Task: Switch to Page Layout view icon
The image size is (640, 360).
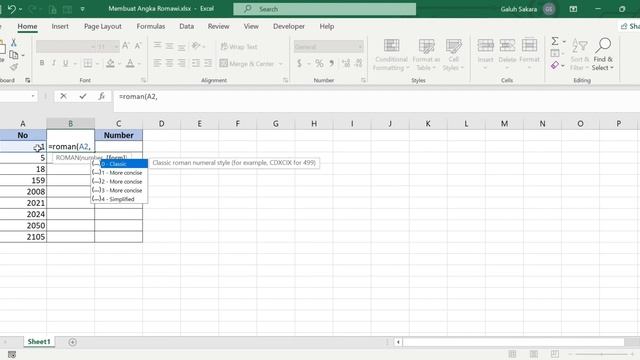Action: [533, 354]
